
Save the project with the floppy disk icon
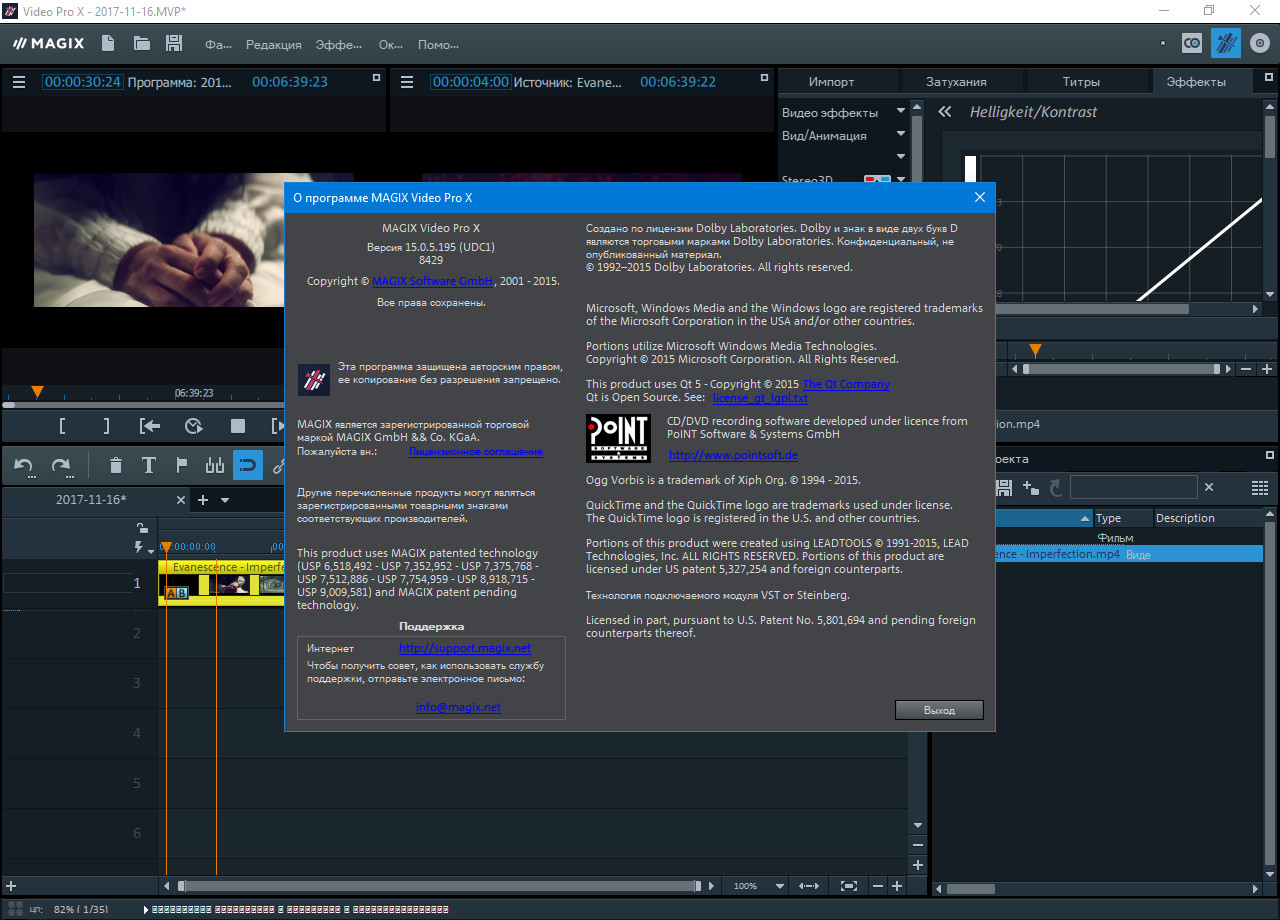[174, 43]
